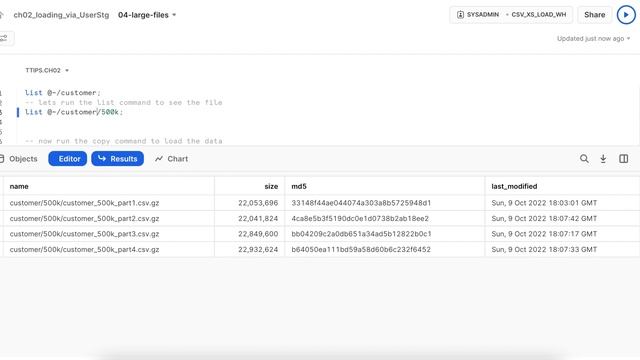Change the TTIPS.CH02 database context
This screenshot has width=640, height=360.
47,70
